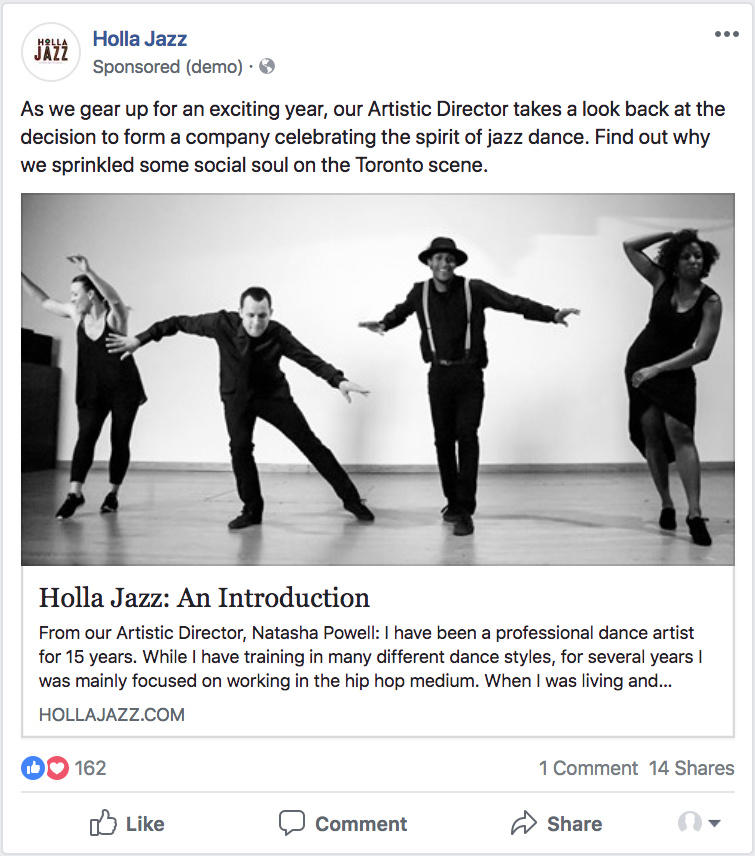
Task: Click the public globe audience icon
Action: (267, 67)
